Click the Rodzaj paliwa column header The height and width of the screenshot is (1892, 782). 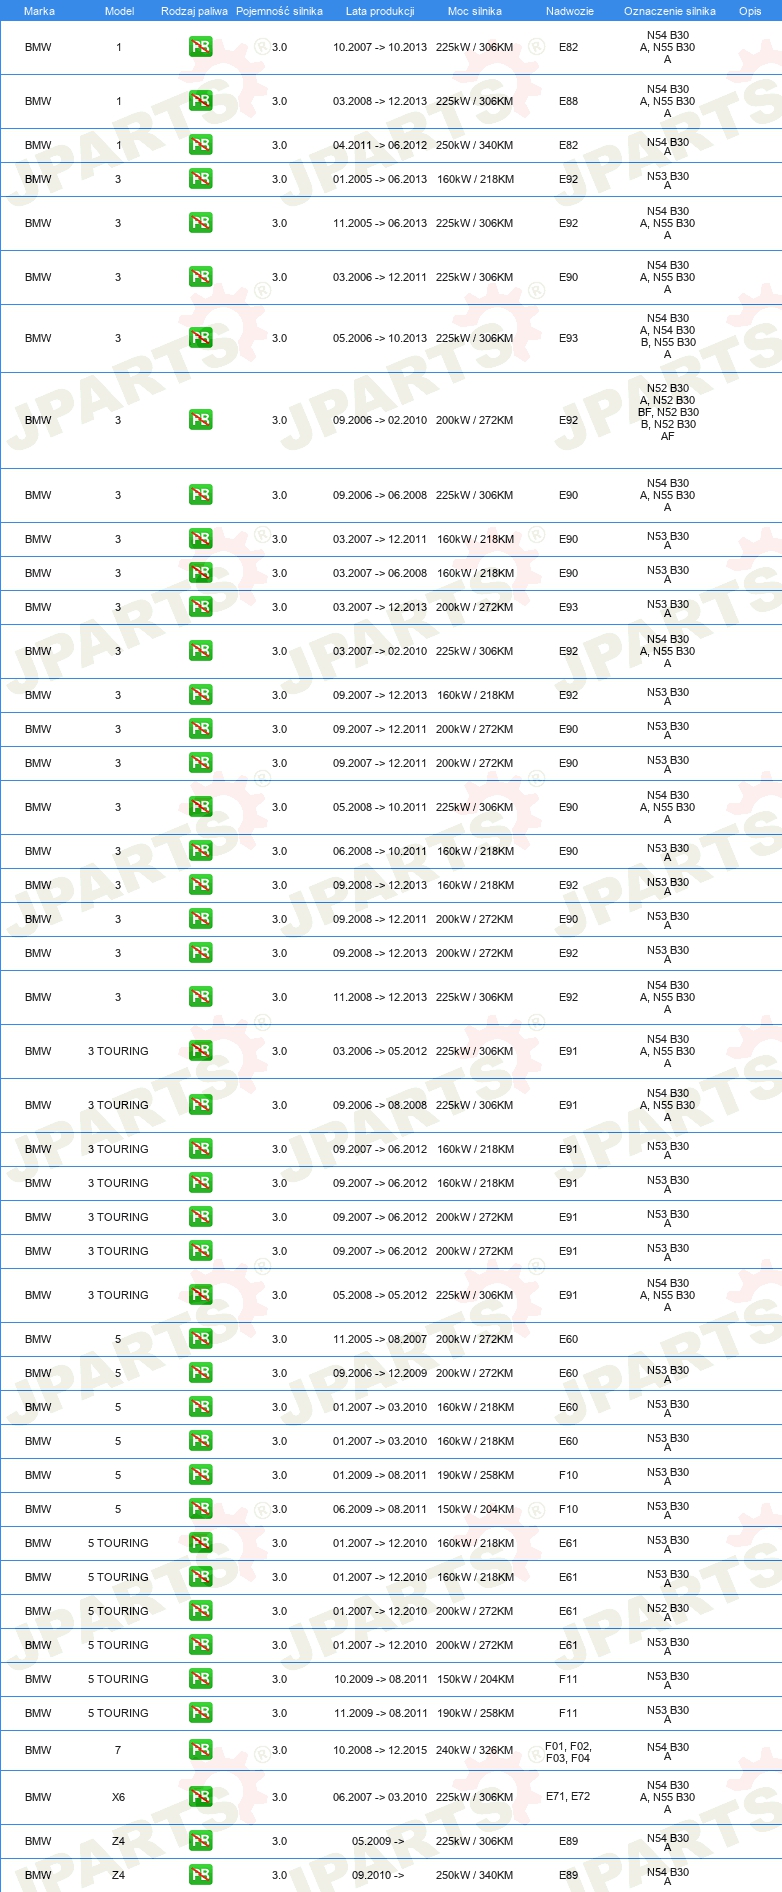(x=194, y=11)
